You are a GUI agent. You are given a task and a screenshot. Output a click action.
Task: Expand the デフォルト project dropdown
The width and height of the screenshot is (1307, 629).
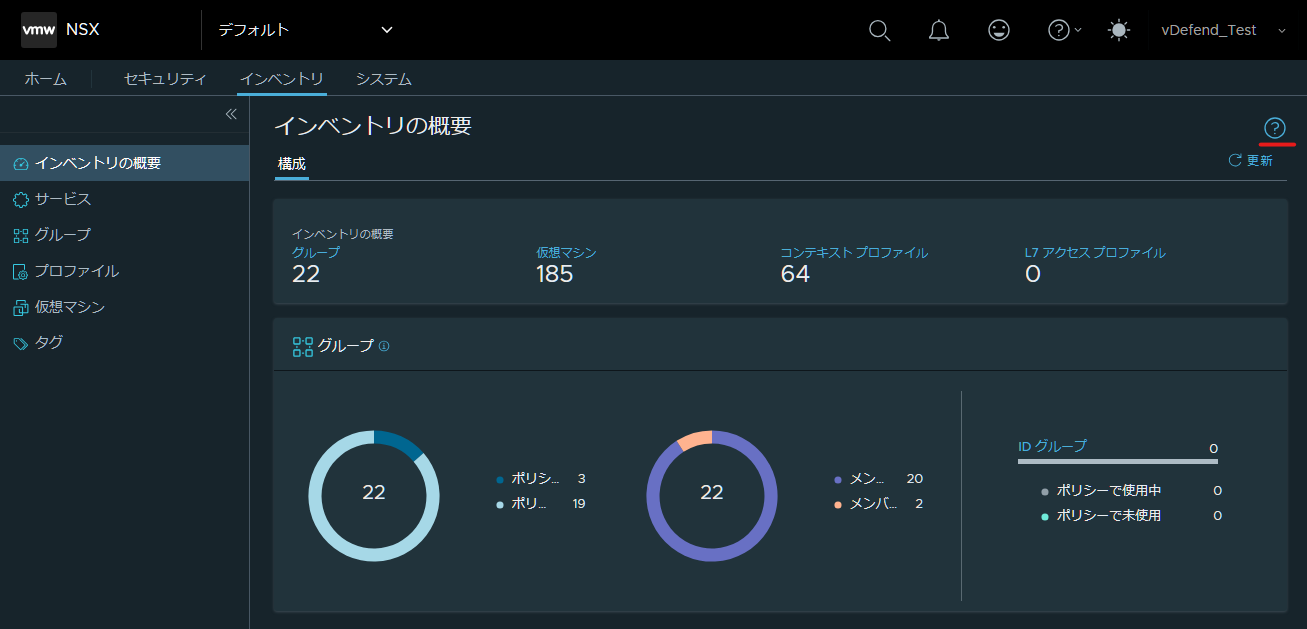(306, 30)
